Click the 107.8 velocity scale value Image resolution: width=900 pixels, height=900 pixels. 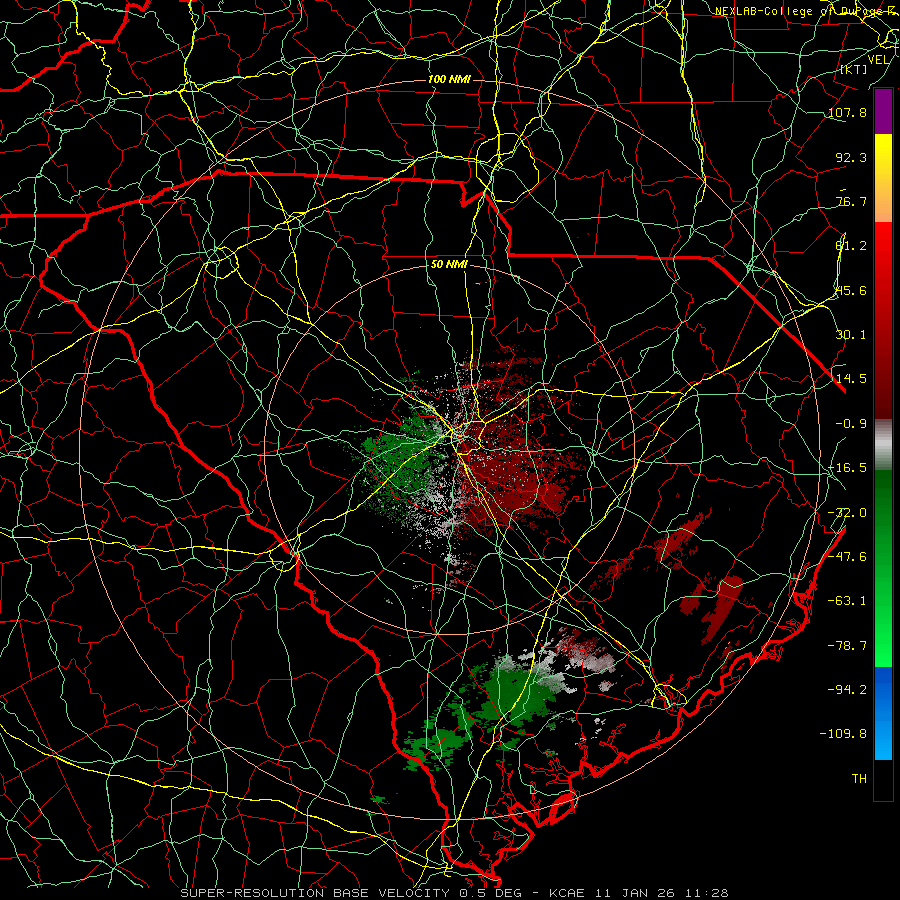[847, 112]
